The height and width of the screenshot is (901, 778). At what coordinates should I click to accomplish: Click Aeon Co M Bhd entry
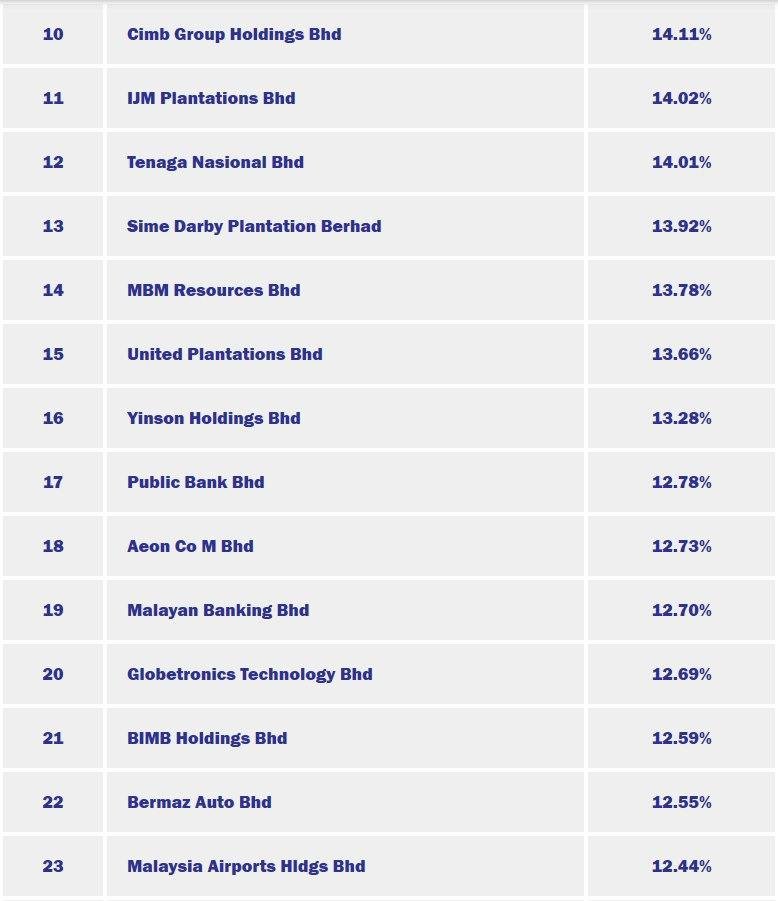190,546
